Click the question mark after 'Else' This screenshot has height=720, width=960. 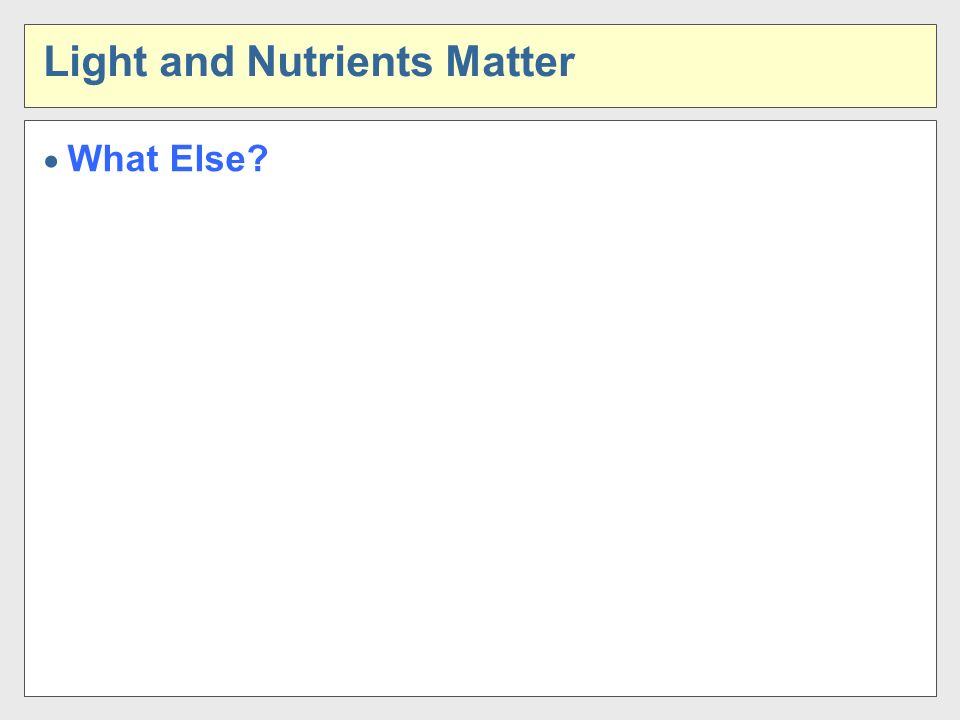tap(258, 159)
